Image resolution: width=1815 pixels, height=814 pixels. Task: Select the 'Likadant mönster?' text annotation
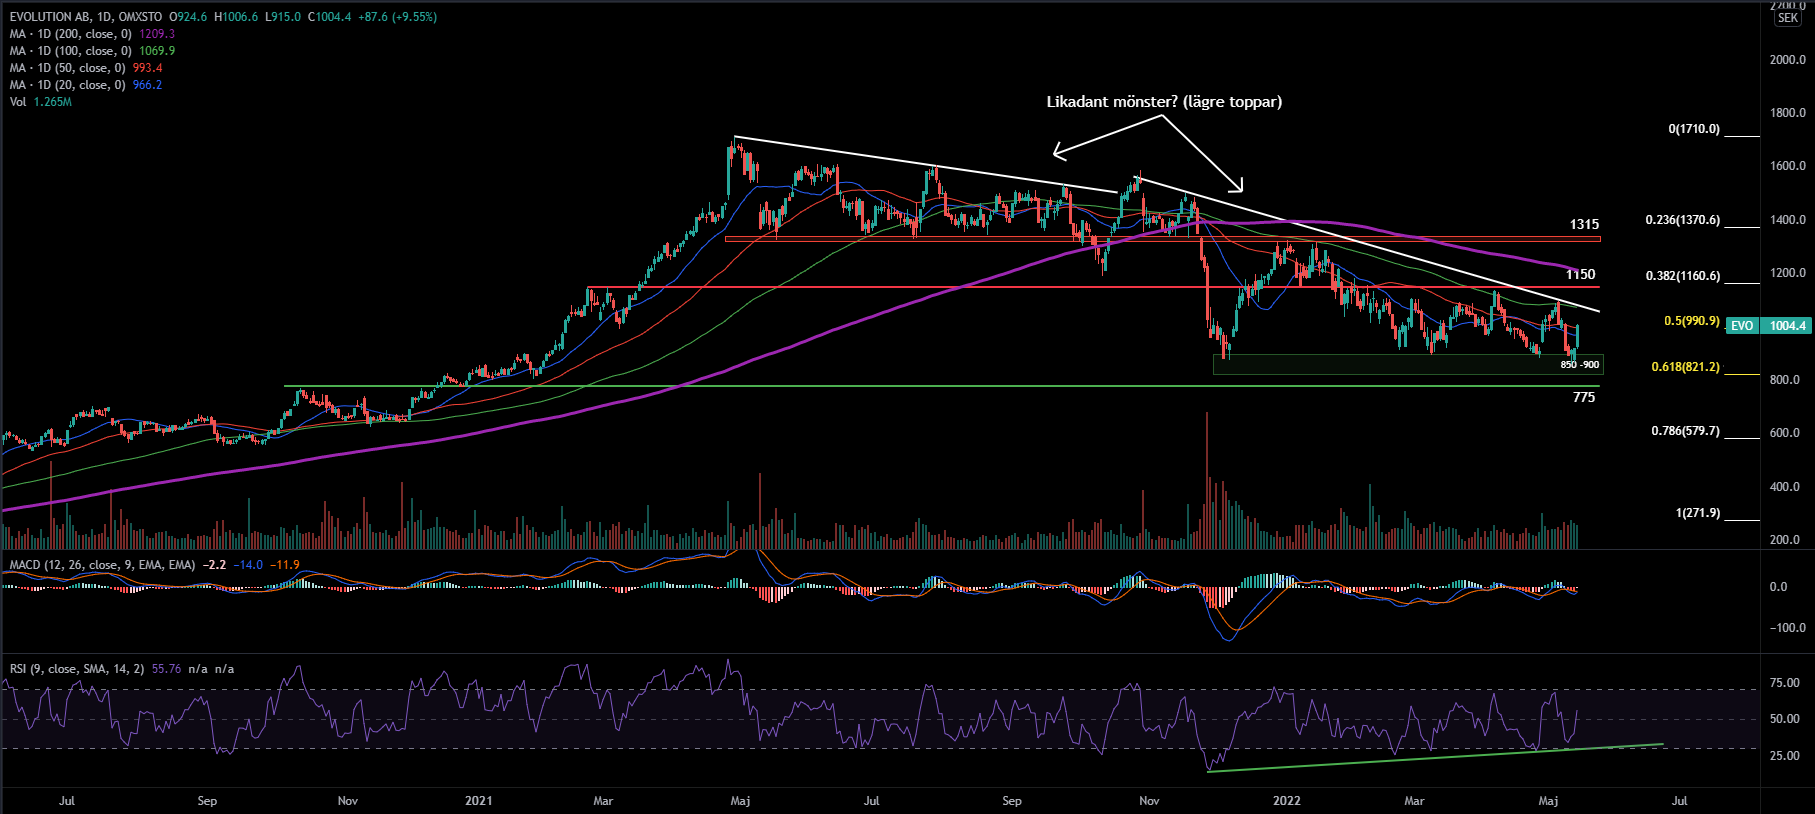(x=1163, y=102)
